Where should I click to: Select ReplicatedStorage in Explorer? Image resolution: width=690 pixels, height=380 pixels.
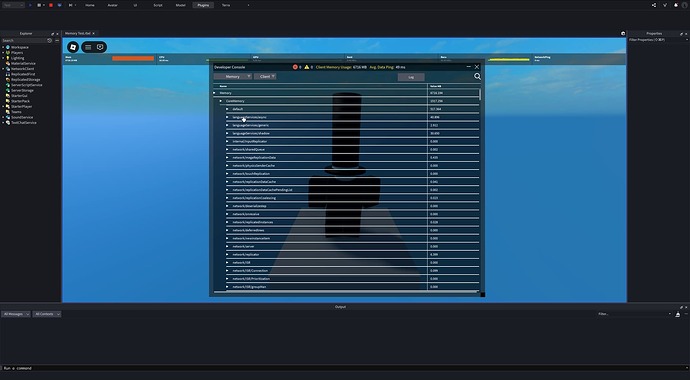pyautogui.click(x=23, y=80)
